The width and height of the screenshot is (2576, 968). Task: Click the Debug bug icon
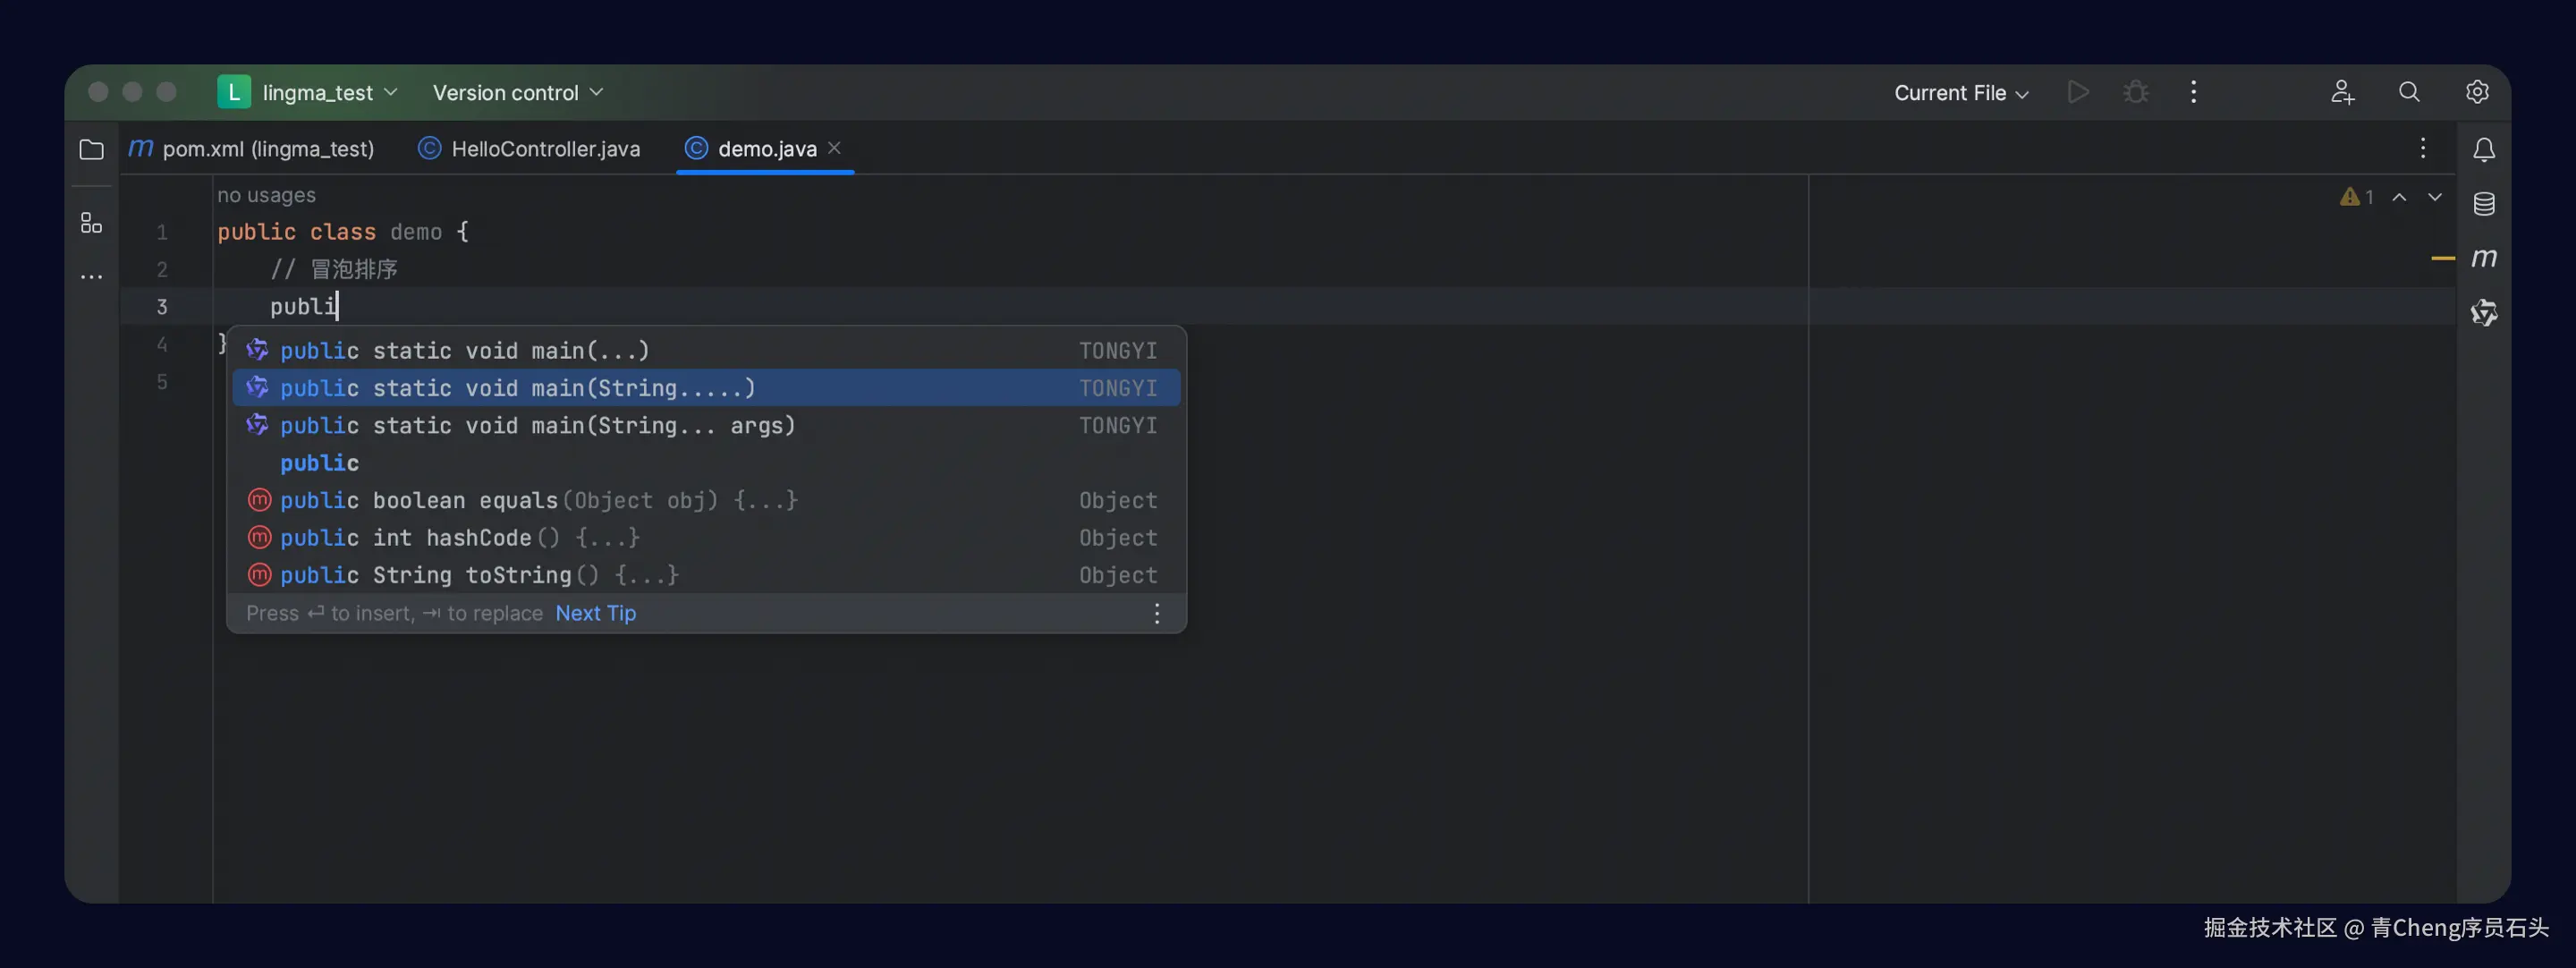(2135, 92)
